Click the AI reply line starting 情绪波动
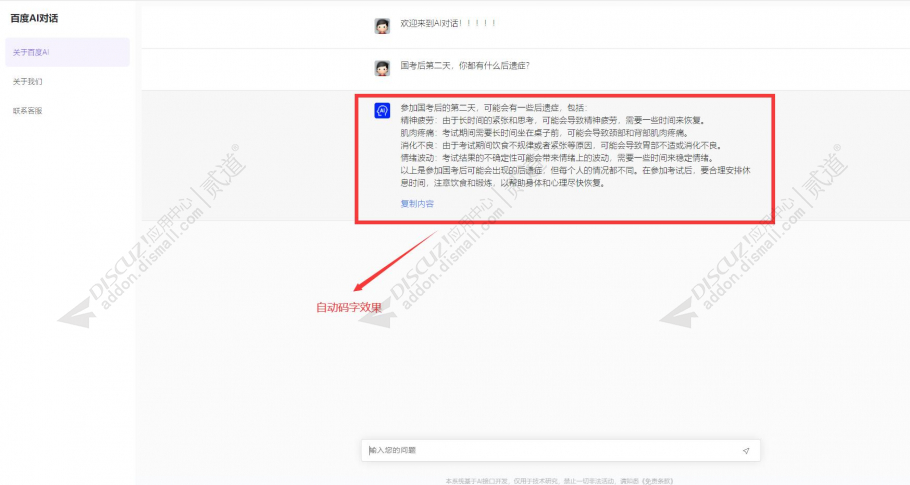Image resolution: width=910 pixels, height=485 pixels. pos(557,158)
